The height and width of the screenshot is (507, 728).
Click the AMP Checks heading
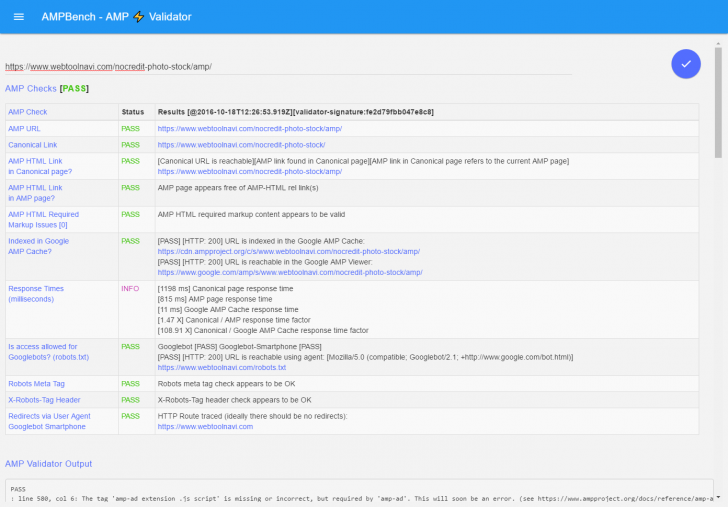click(x=31, y=88)
